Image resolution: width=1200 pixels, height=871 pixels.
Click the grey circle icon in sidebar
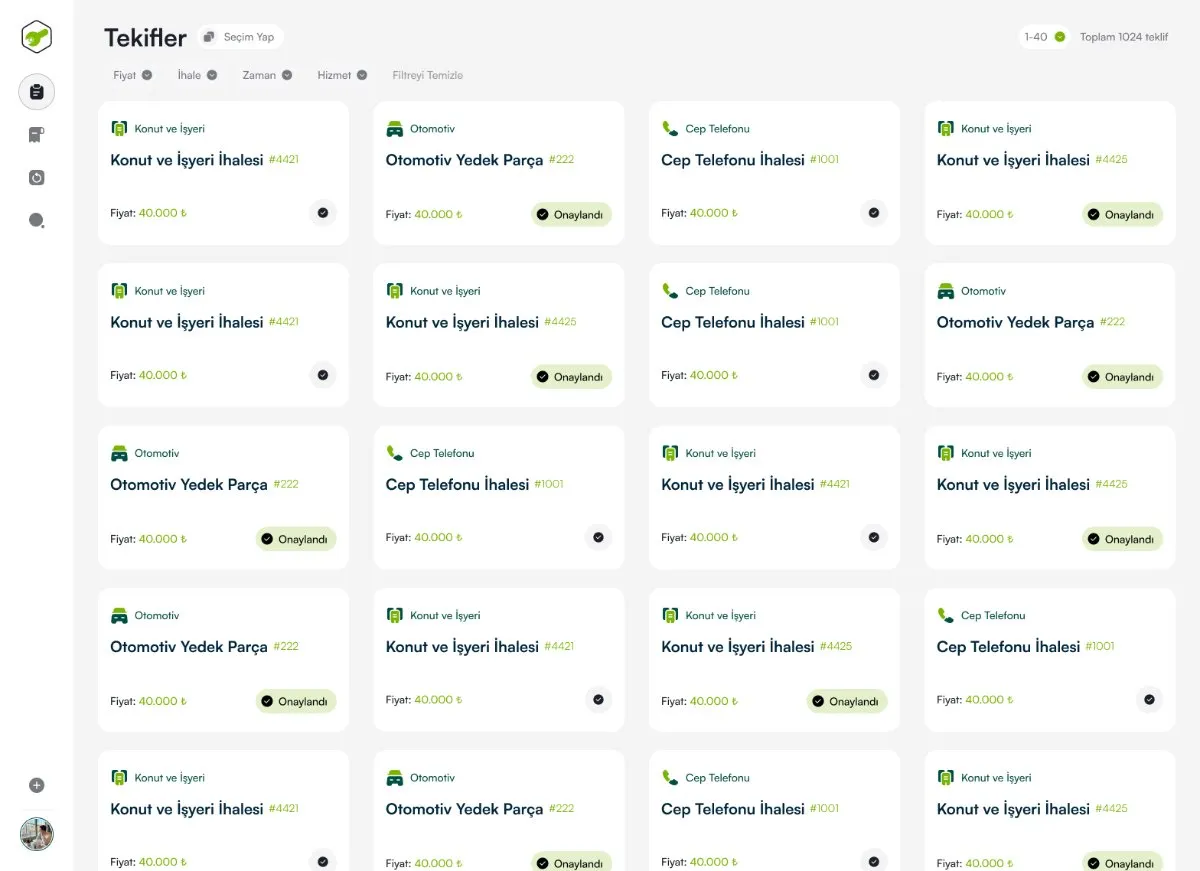tap(37, 221)
